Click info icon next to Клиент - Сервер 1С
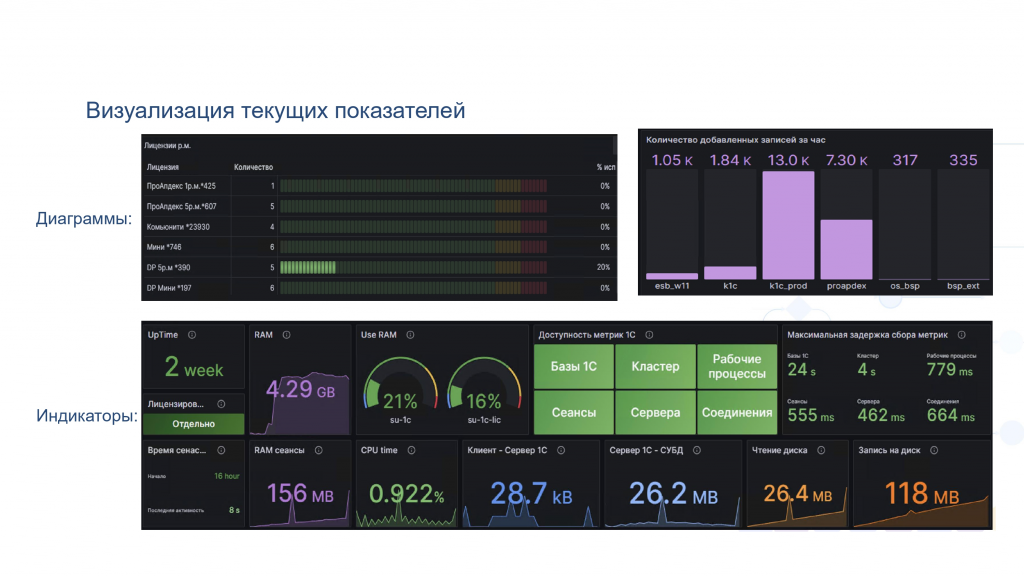 (561, 451)
